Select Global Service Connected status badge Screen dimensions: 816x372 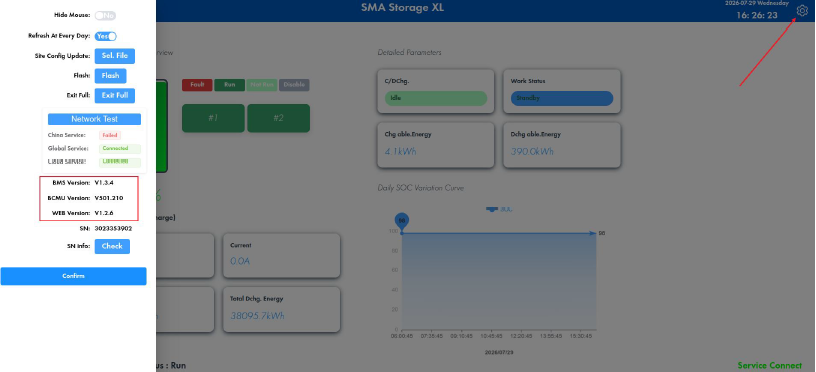120,149
